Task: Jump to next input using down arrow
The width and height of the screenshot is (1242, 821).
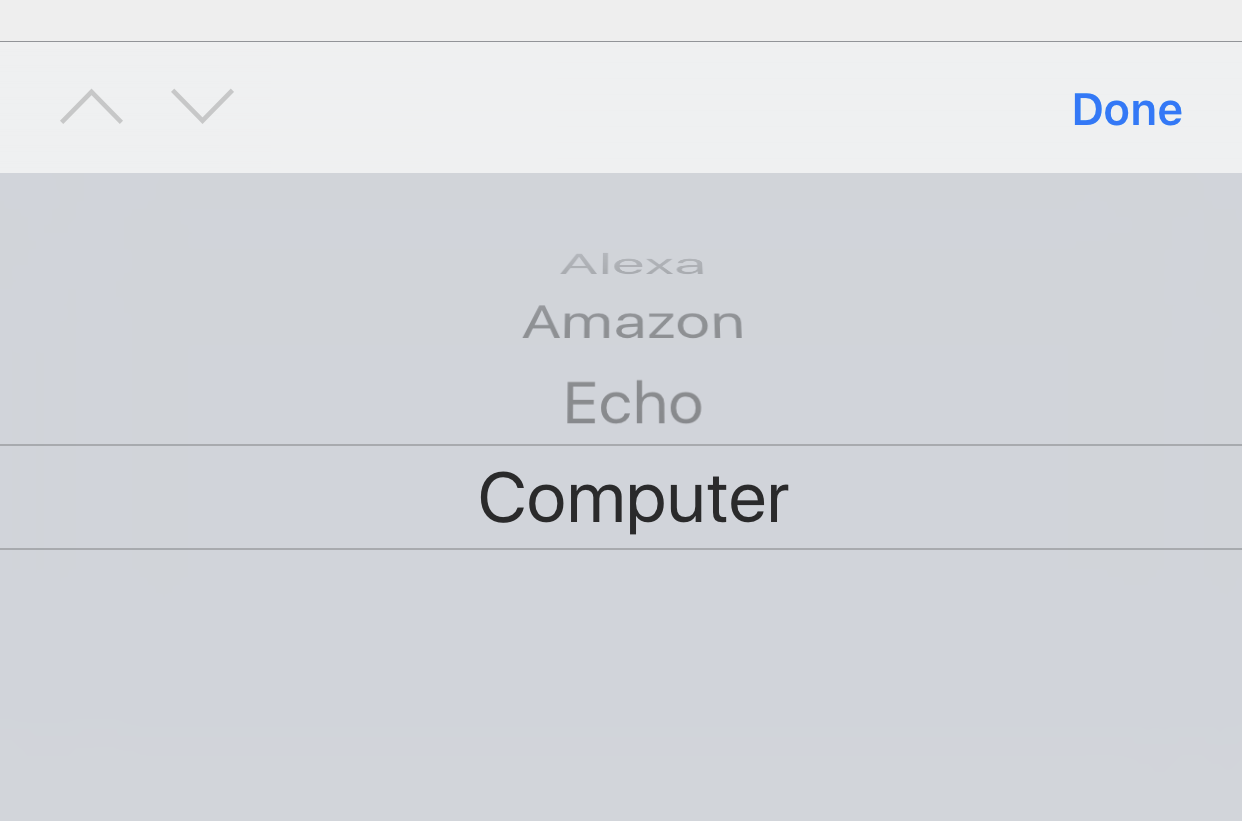Action: tap(202, 107)
